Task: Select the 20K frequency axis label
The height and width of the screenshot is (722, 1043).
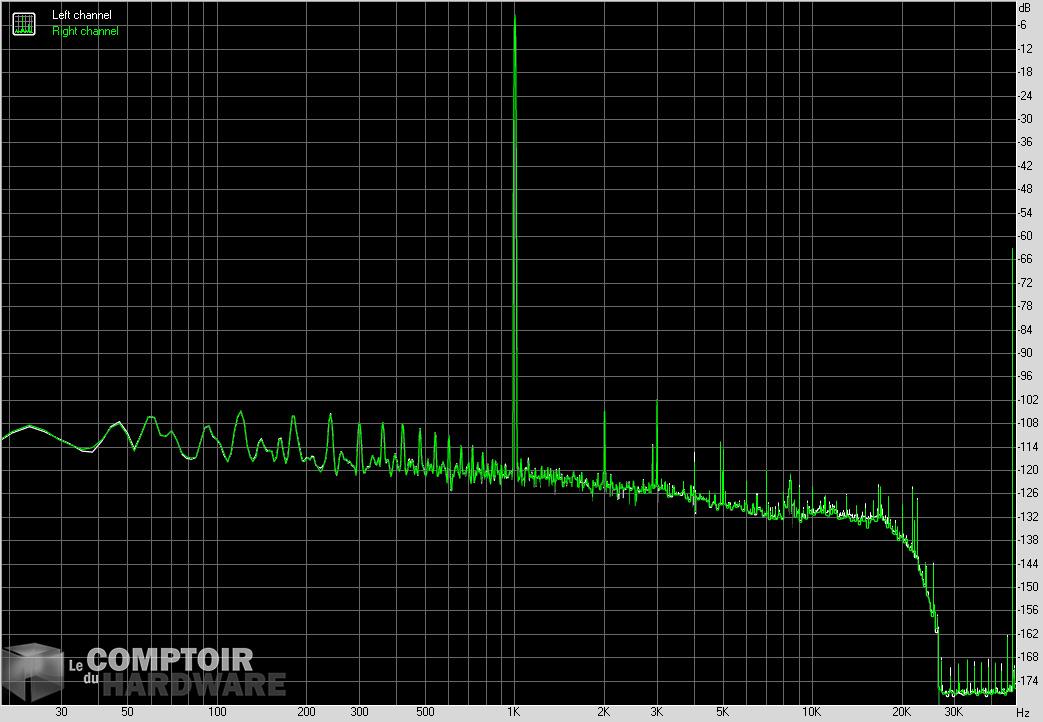Action: coord(901,712)
